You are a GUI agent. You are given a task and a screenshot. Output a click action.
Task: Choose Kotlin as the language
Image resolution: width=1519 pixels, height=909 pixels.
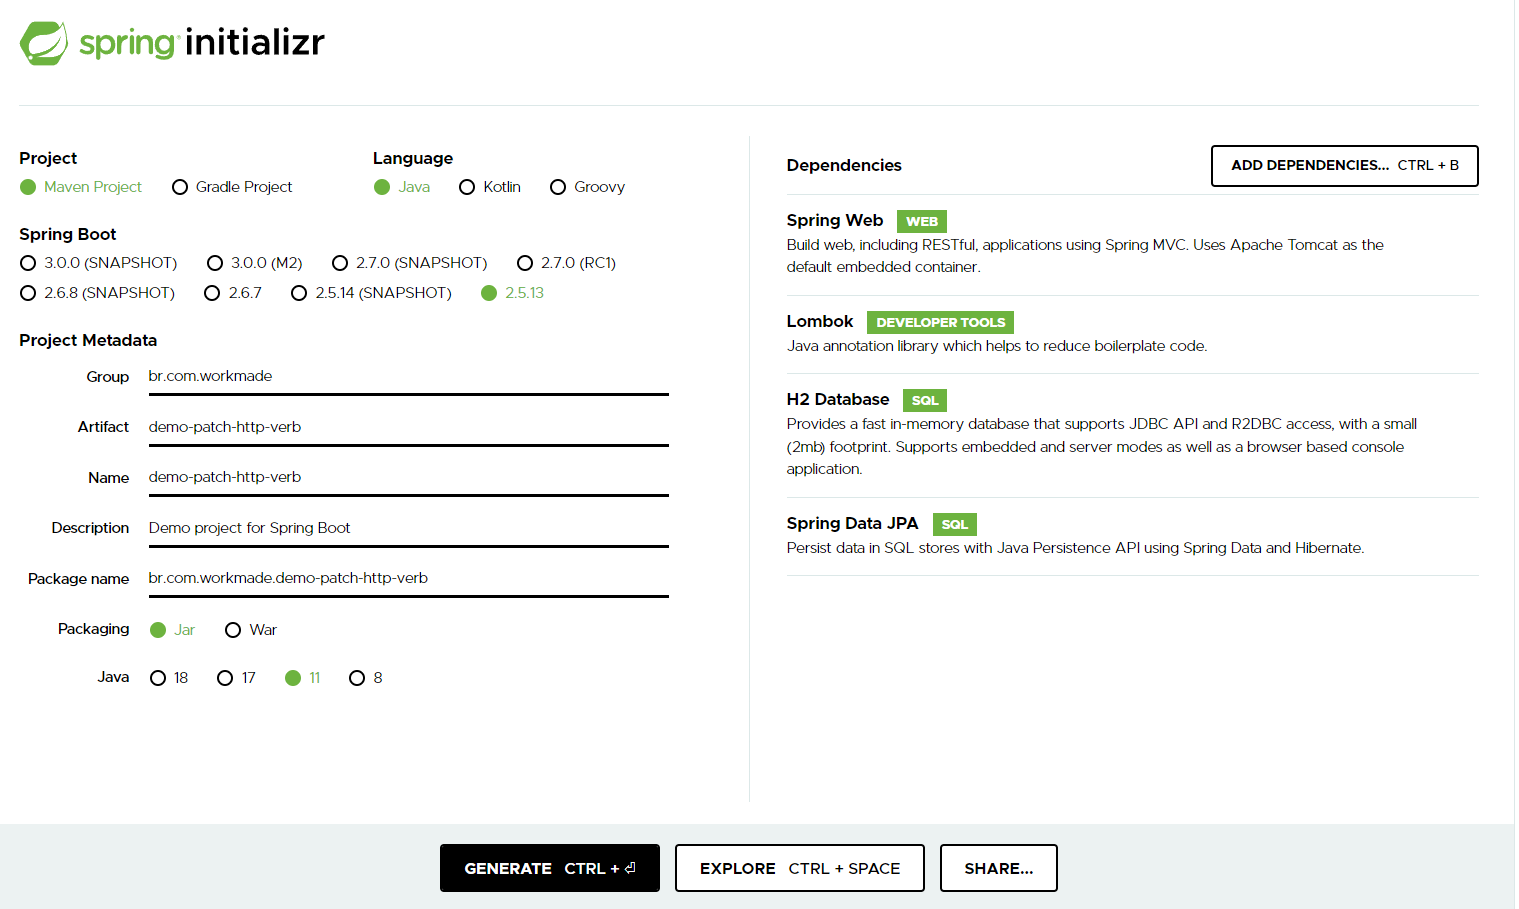(x=490, y=187)
